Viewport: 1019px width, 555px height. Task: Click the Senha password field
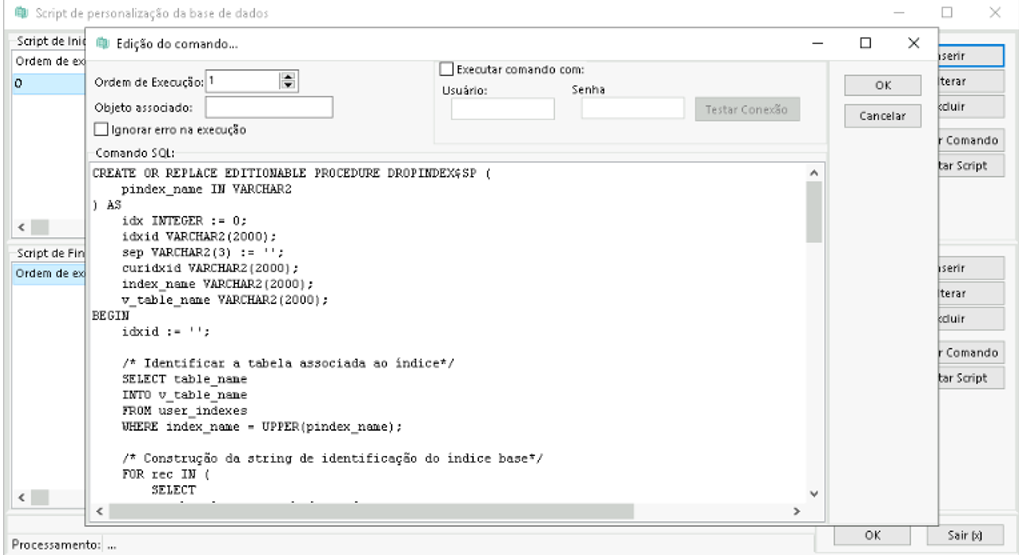(x=632, y=108)
